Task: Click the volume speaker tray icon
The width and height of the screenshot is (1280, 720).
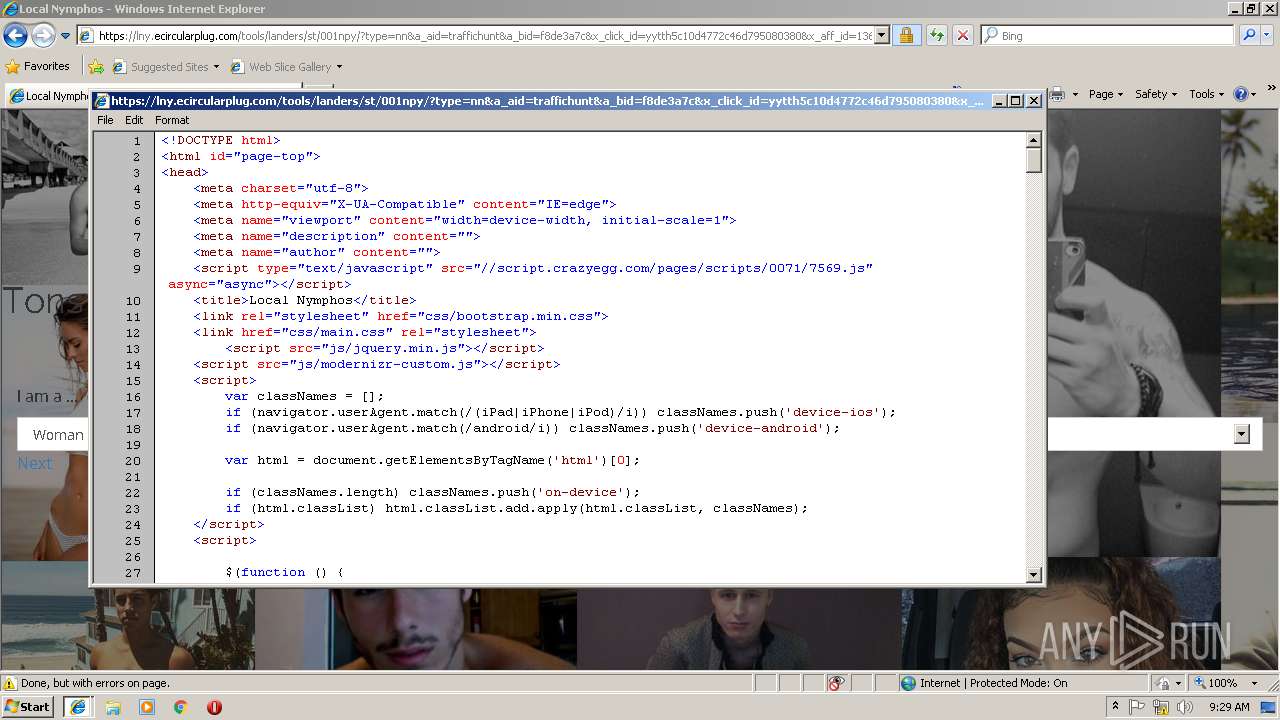Action: tap(1185, 707)
